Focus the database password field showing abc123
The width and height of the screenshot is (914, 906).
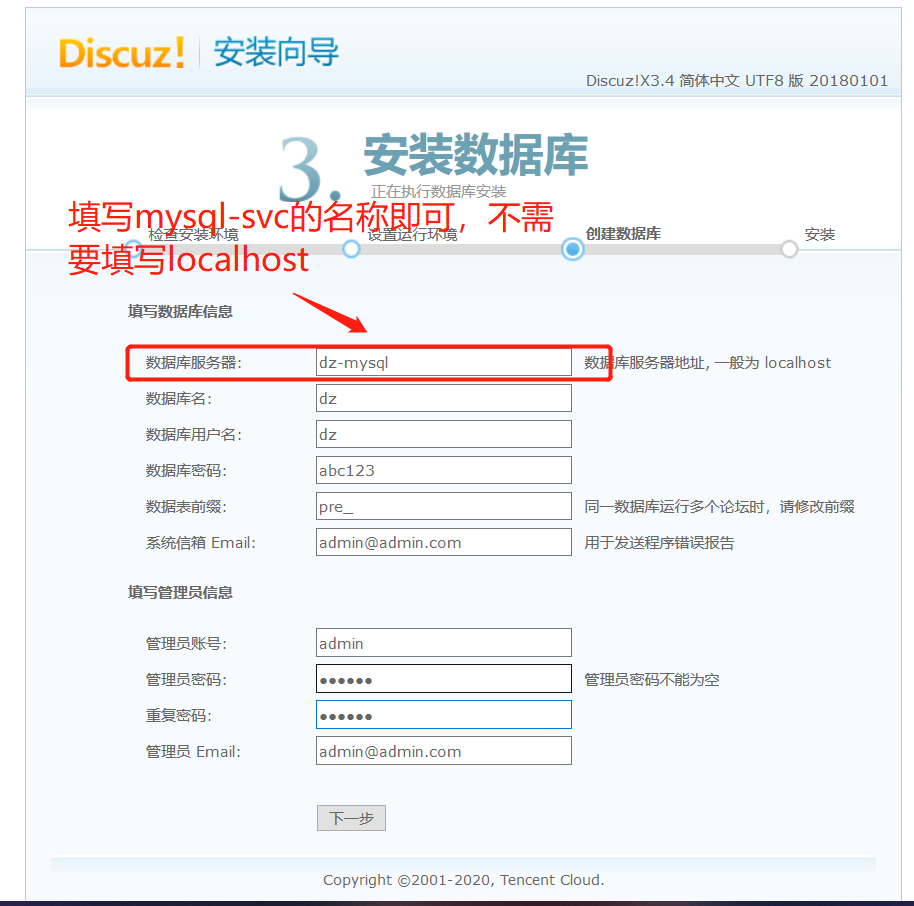(x=444, y=470)
